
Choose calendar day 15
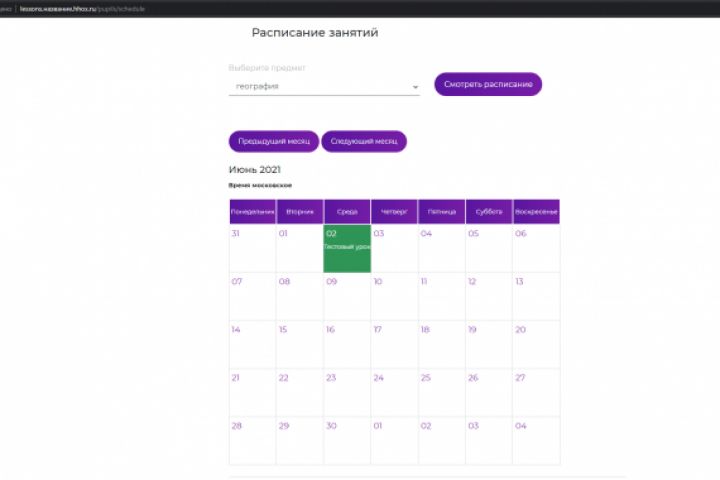pos(299,344)
